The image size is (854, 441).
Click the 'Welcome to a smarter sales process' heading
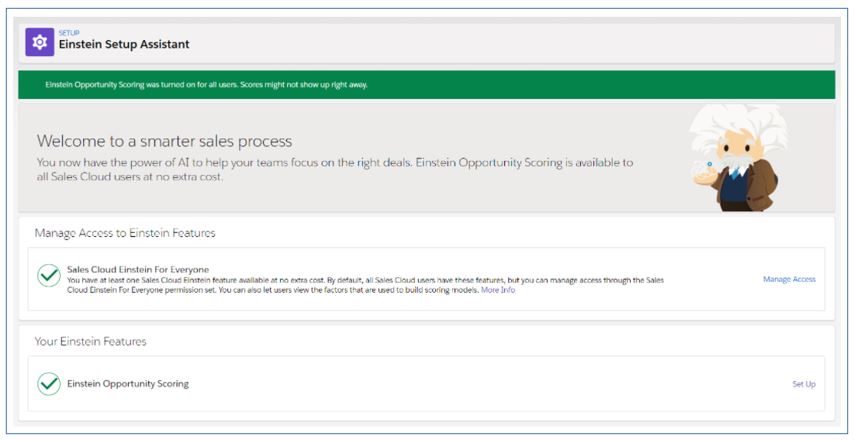pyautogui.click(x=164, y=141)
